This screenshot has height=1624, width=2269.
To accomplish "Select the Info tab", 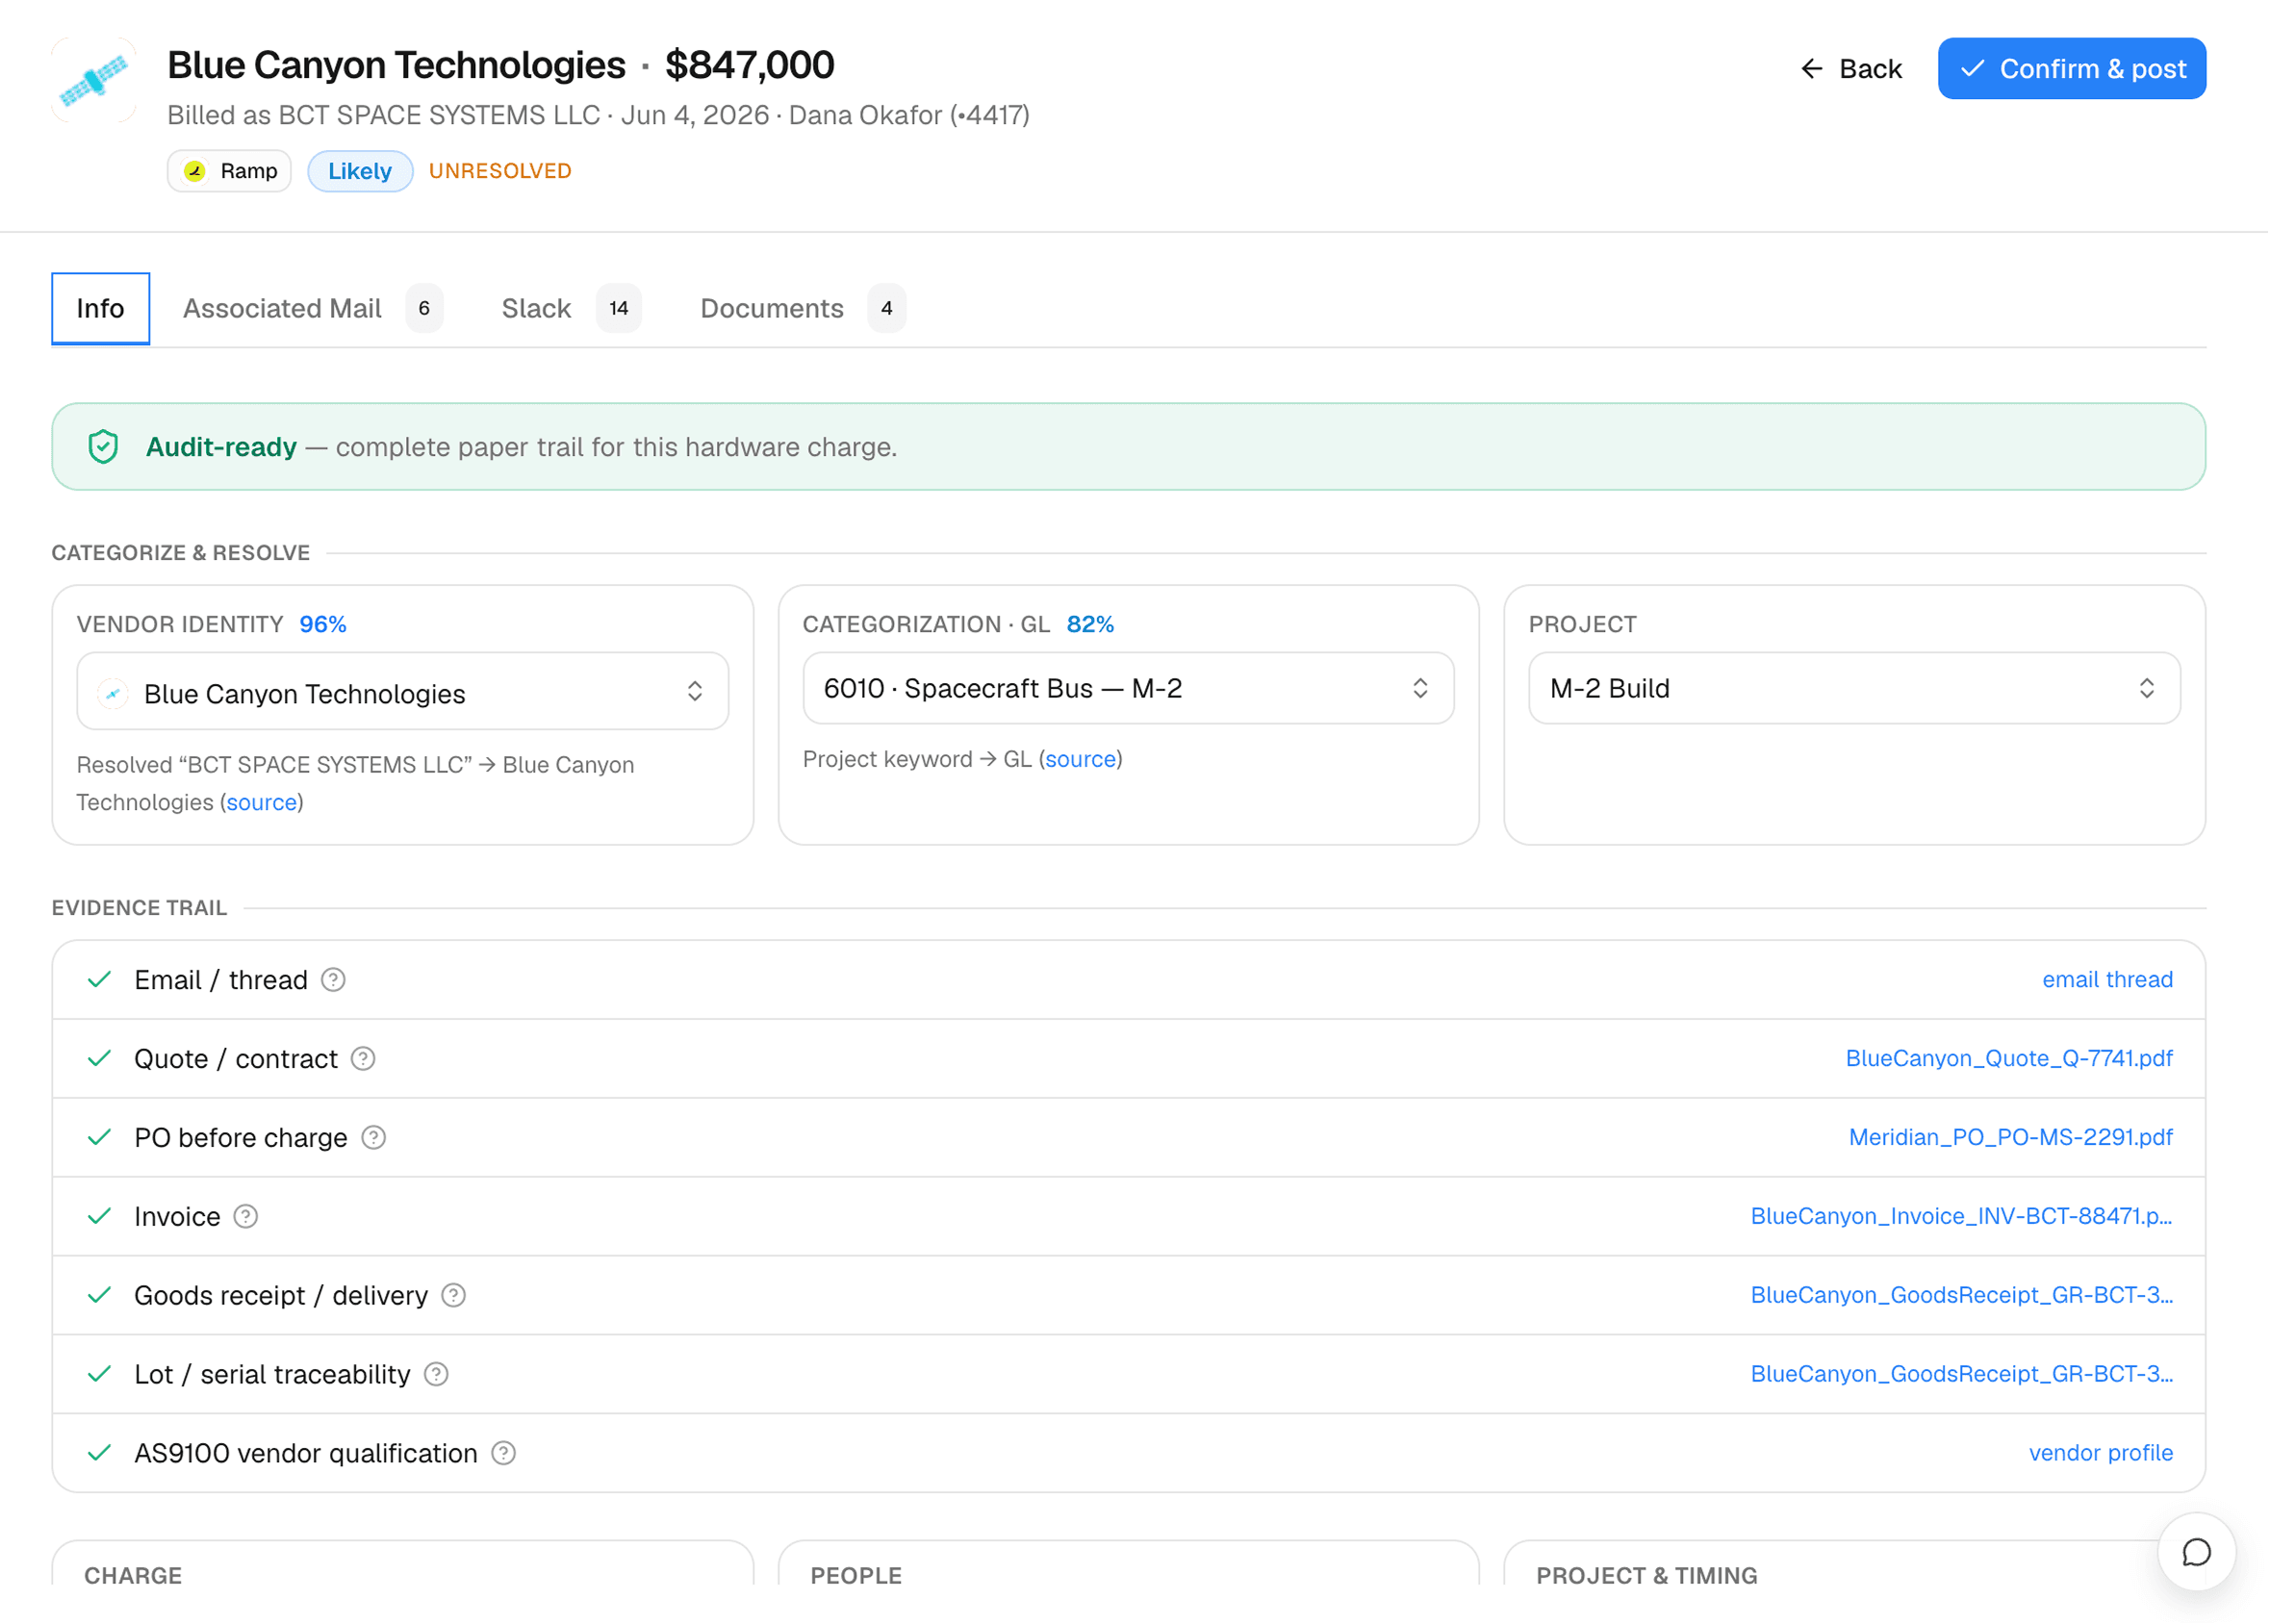I will click(x=100, y=308).
